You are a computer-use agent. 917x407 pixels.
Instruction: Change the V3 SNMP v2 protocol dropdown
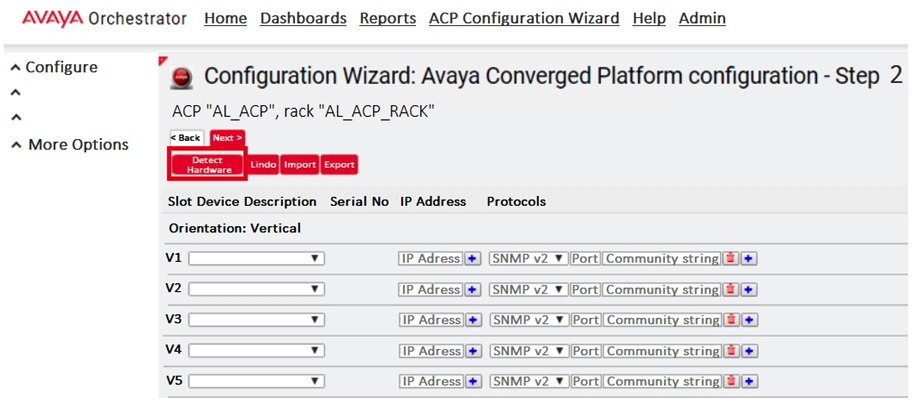click(x=529, y=320)
